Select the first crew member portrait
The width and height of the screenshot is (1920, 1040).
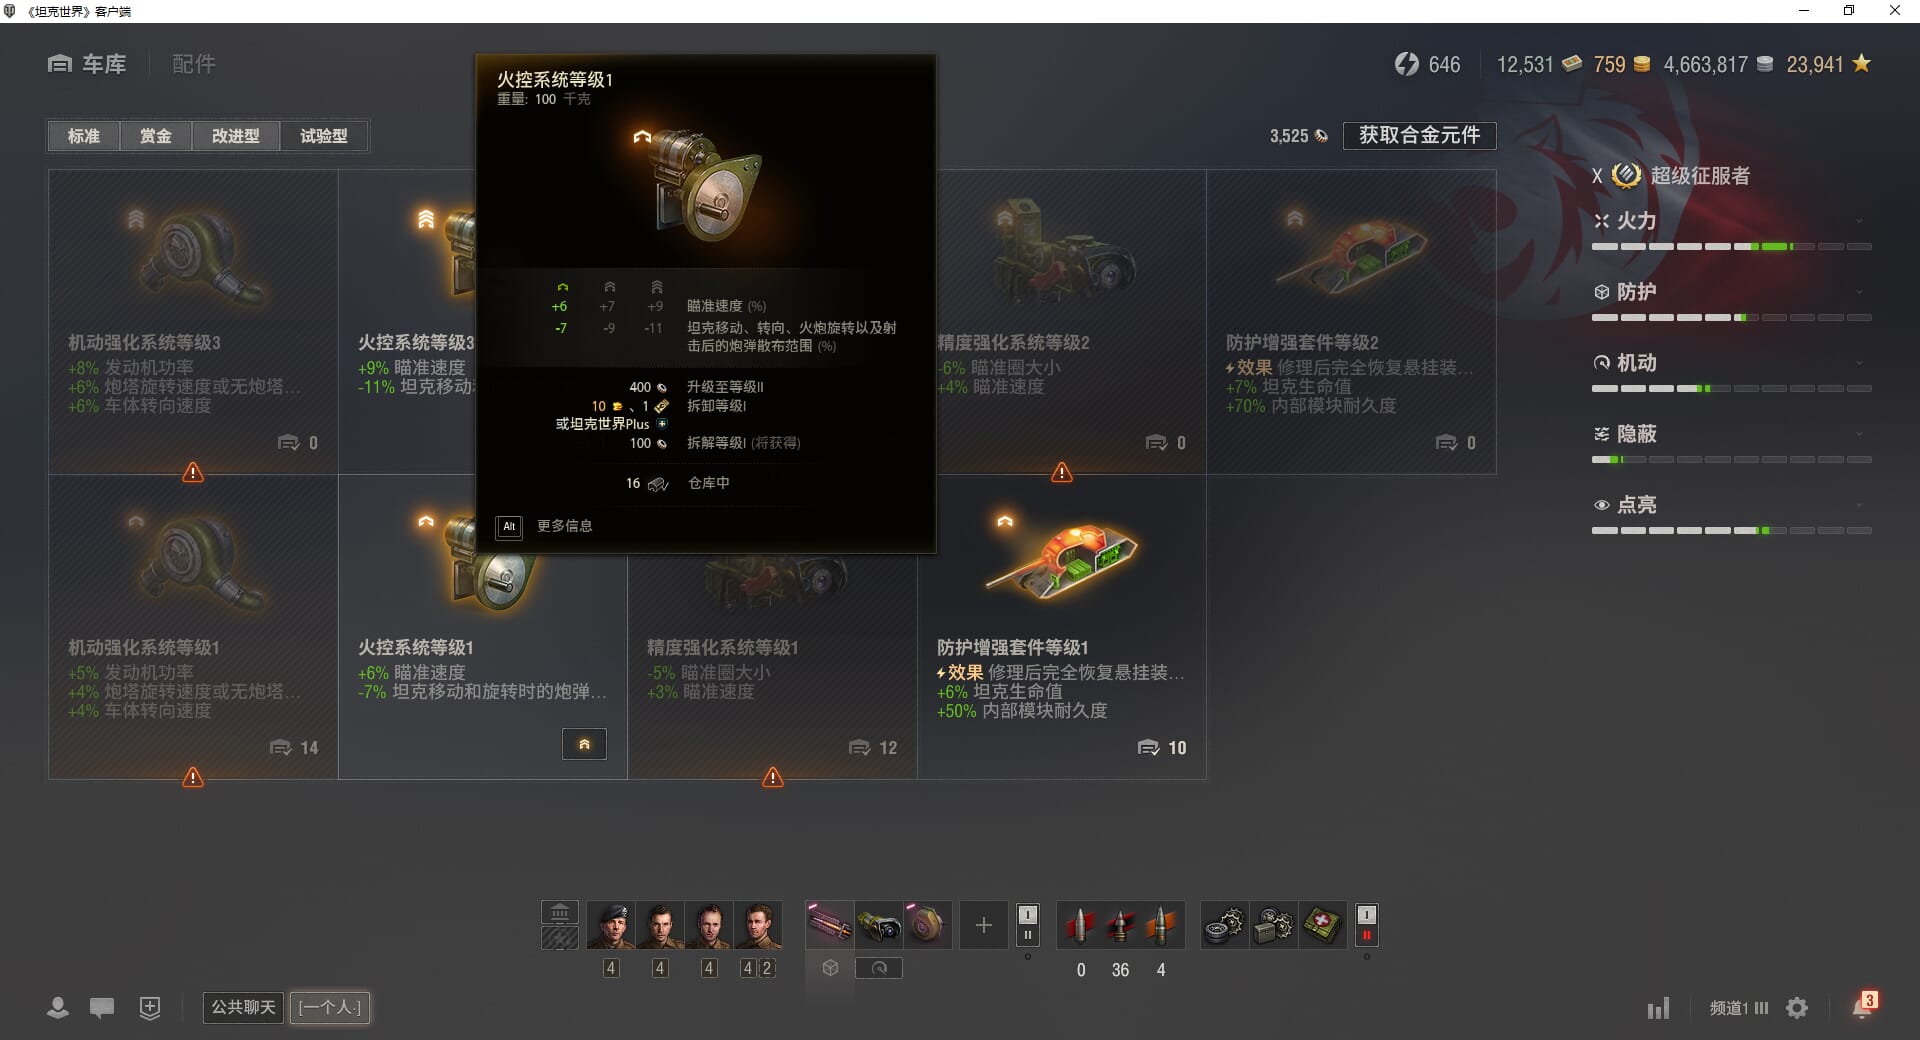(x=610, y=925)
